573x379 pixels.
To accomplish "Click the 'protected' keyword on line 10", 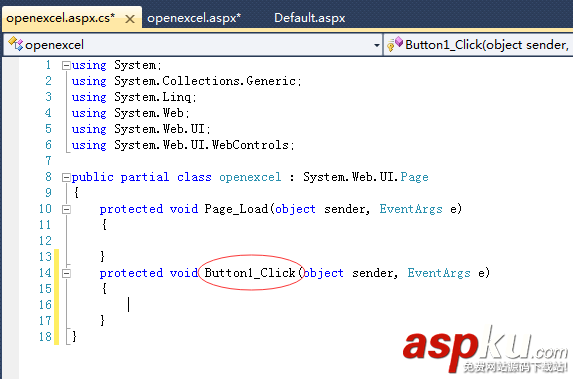I will [131, 209].
